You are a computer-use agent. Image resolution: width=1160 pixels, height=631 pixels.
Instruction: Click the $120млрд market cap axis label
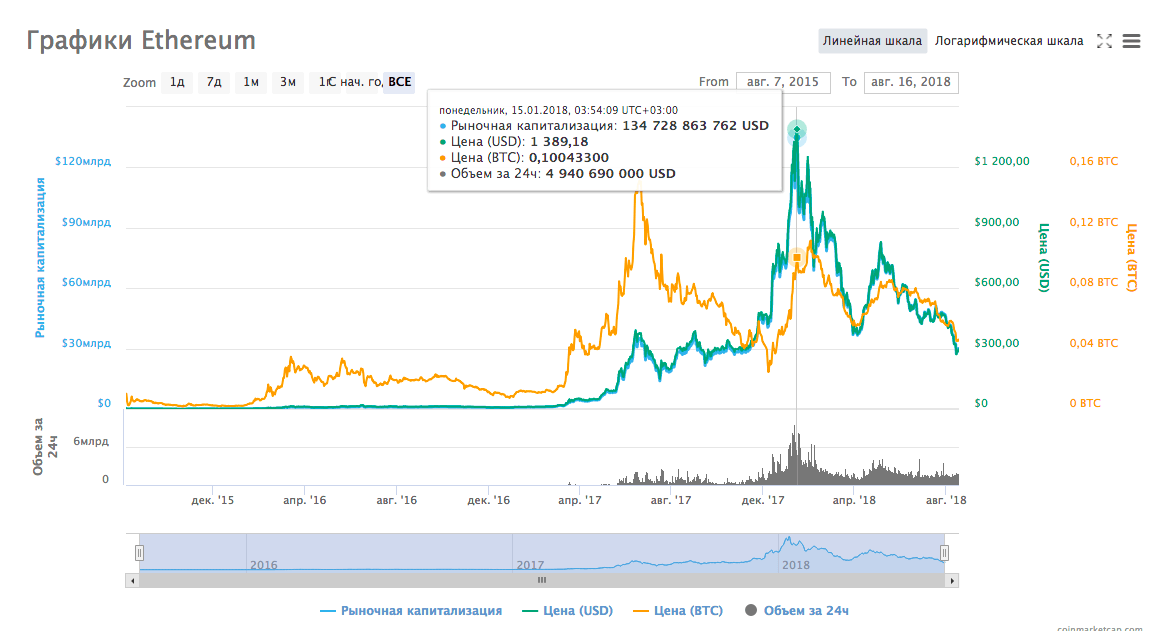pos(83,161)
